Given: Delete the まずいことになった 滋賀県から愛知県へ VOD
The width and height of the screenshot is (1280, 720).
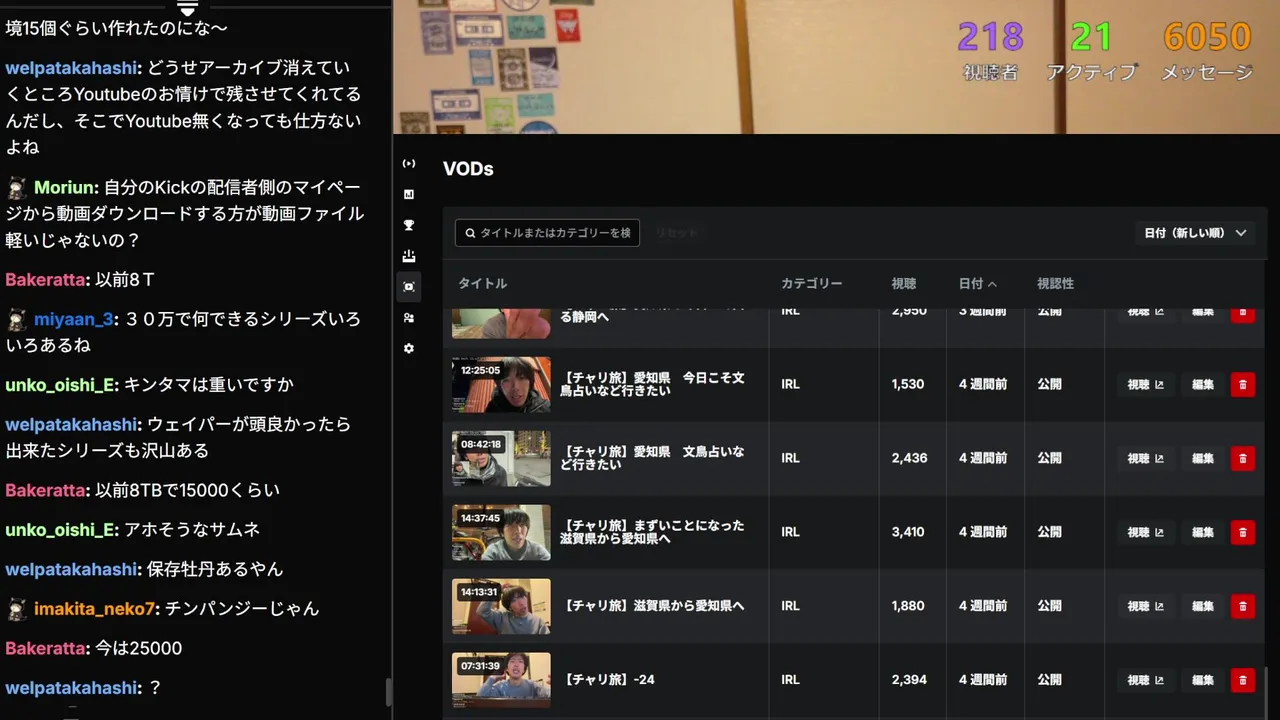Looking at the screenshot, I should pyautogui.click(x=1243, y=532).
